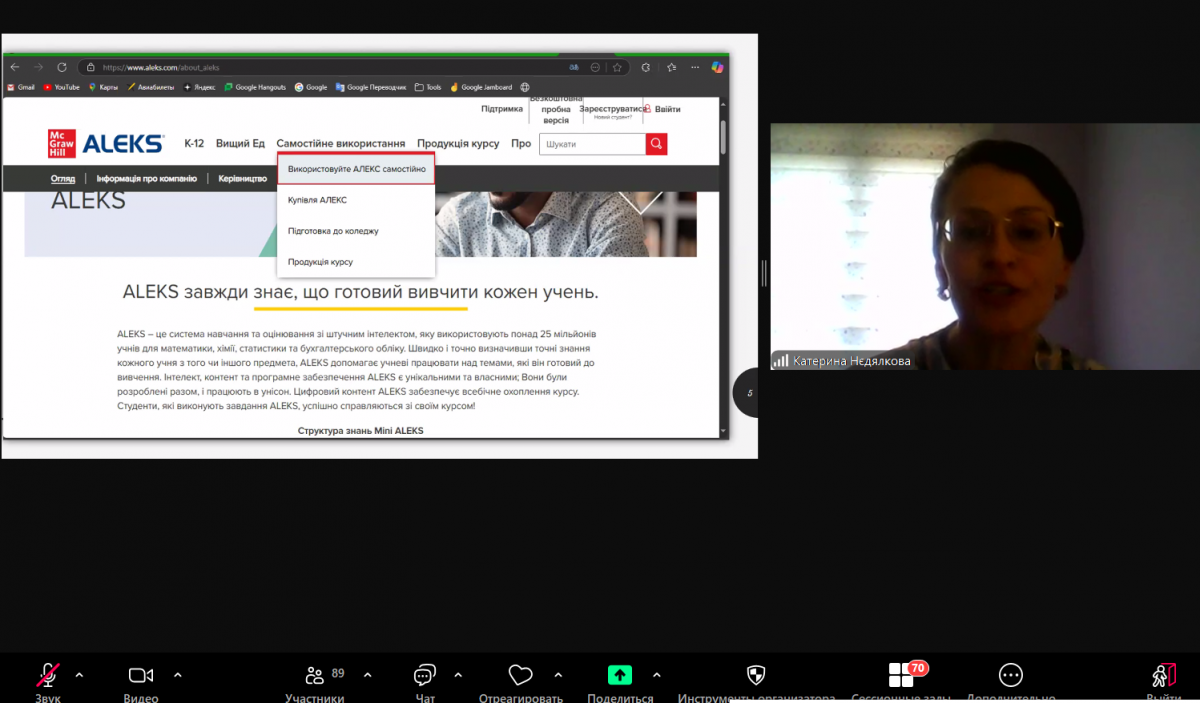Reload the ALEKS page

tap(62, 67)
